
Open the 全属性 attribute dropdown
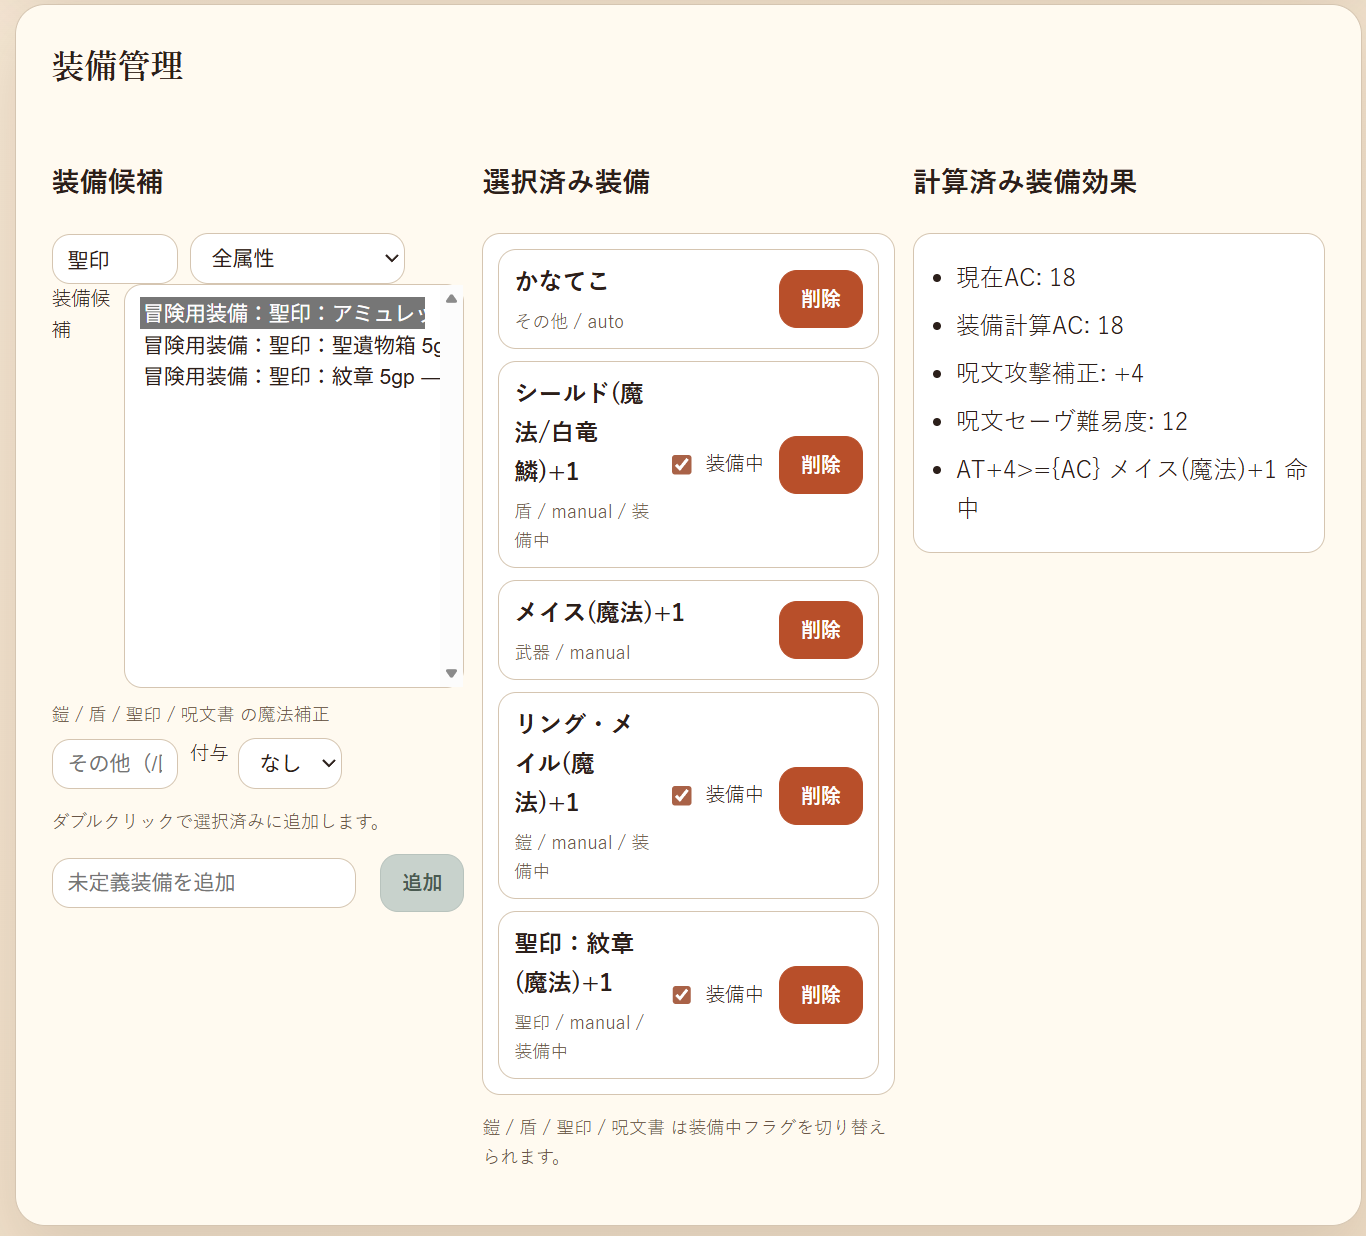click(297, 258)
